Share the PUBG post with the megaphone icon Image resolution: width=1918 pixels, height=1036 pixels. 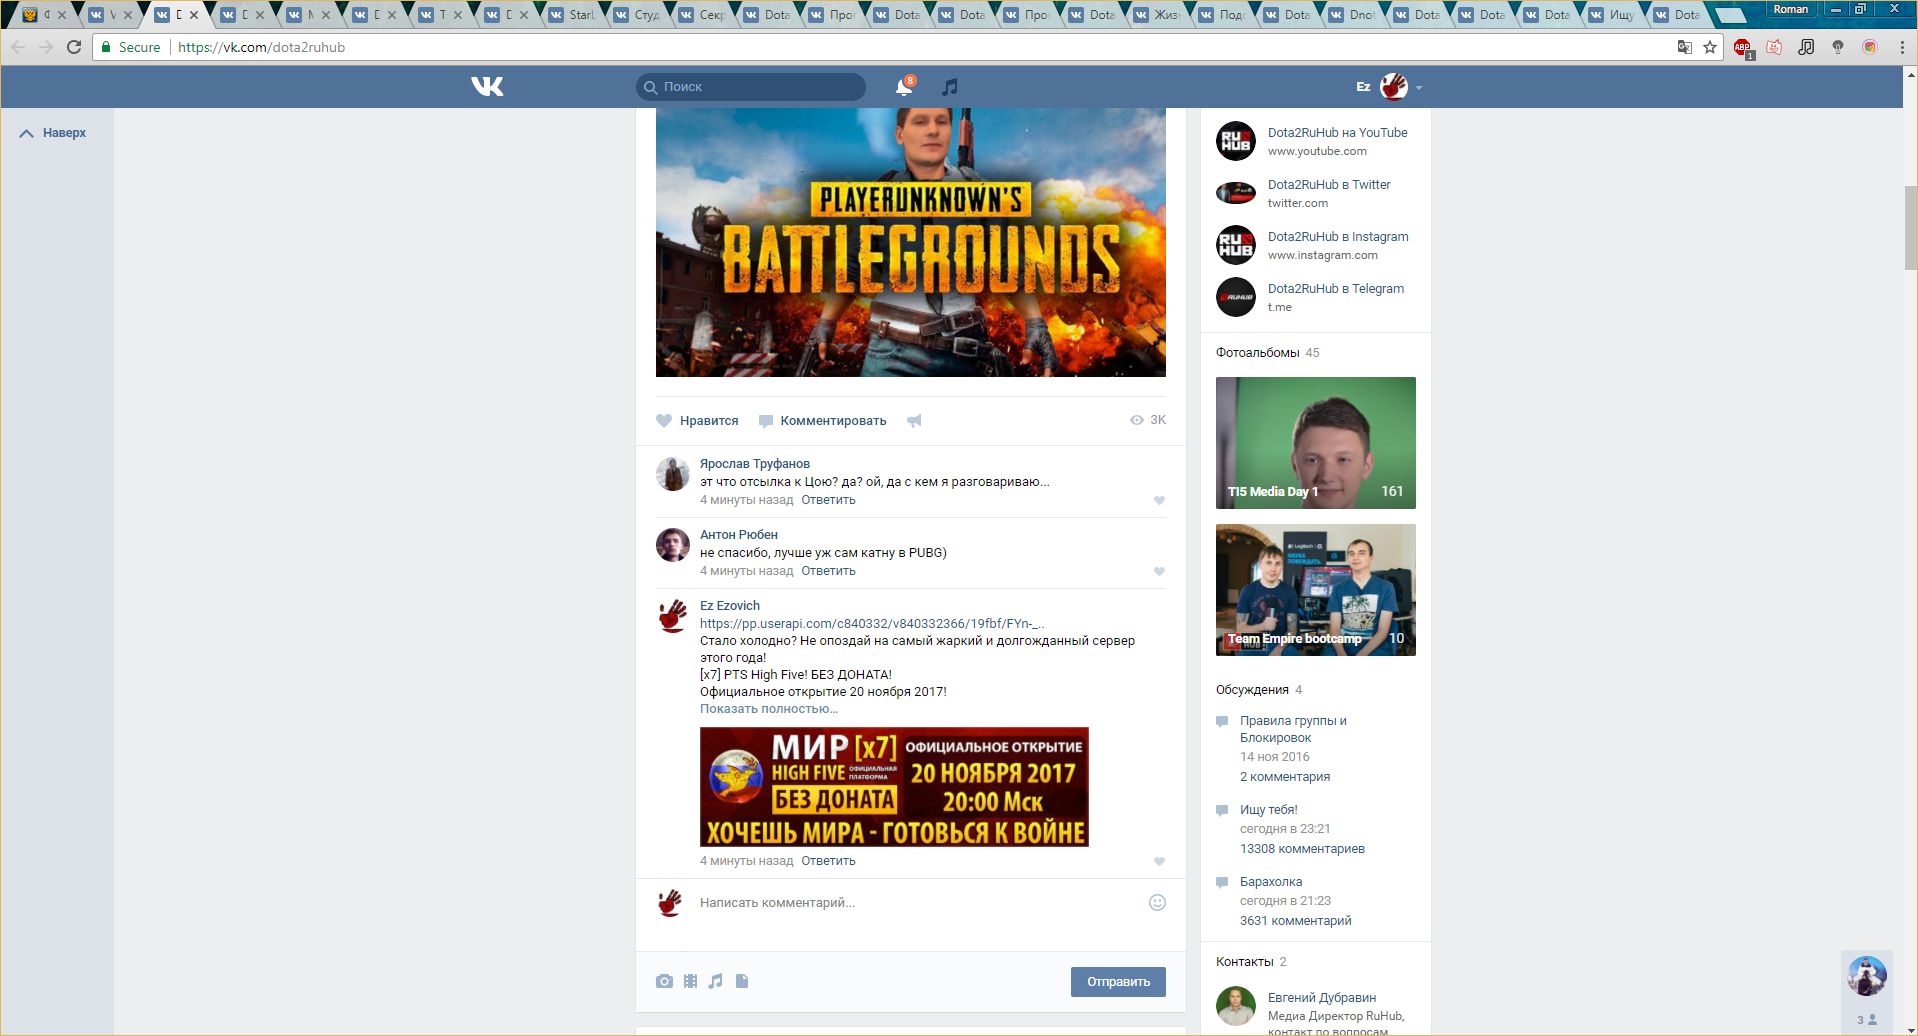point(914,421)
